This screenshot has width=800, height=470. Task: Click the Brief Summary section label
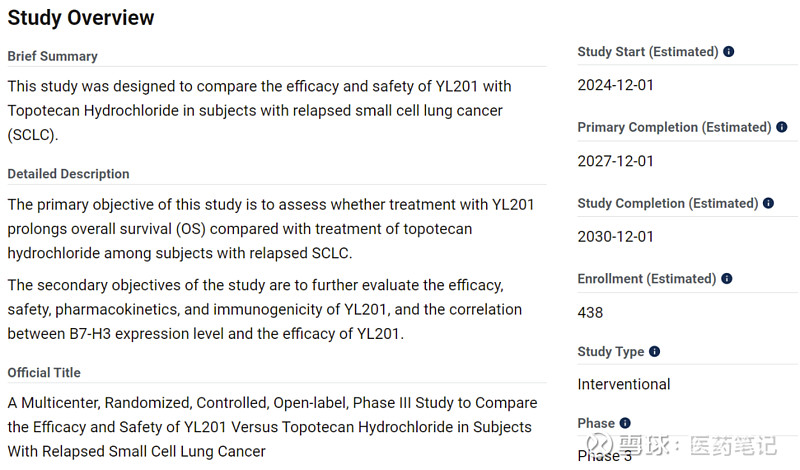(x=53, y=56)
